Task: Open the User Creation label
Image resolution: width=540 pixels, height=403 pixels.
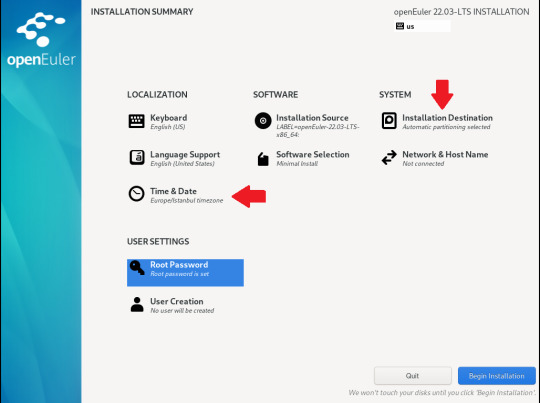Action: pos(177,301)
